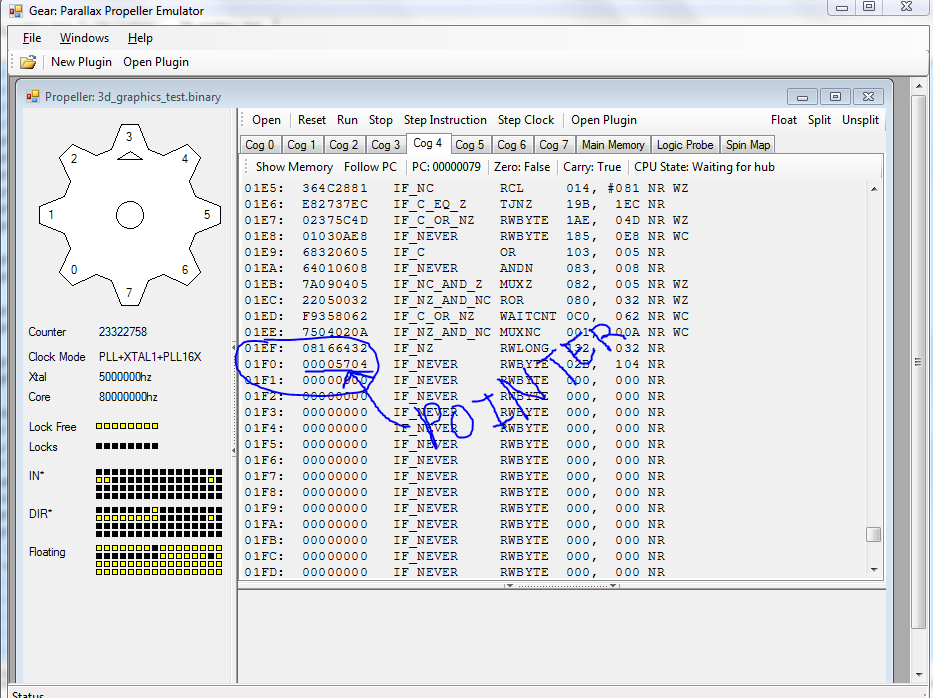This screenshot has width=933, height=698.
Task: Click Float to undock the panel
Action: [784, 120]
